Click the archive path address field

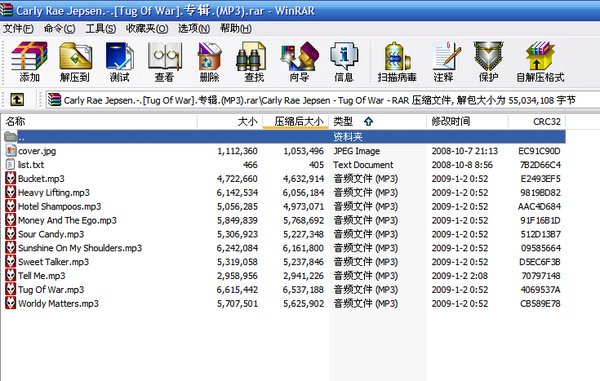[323, 100]
